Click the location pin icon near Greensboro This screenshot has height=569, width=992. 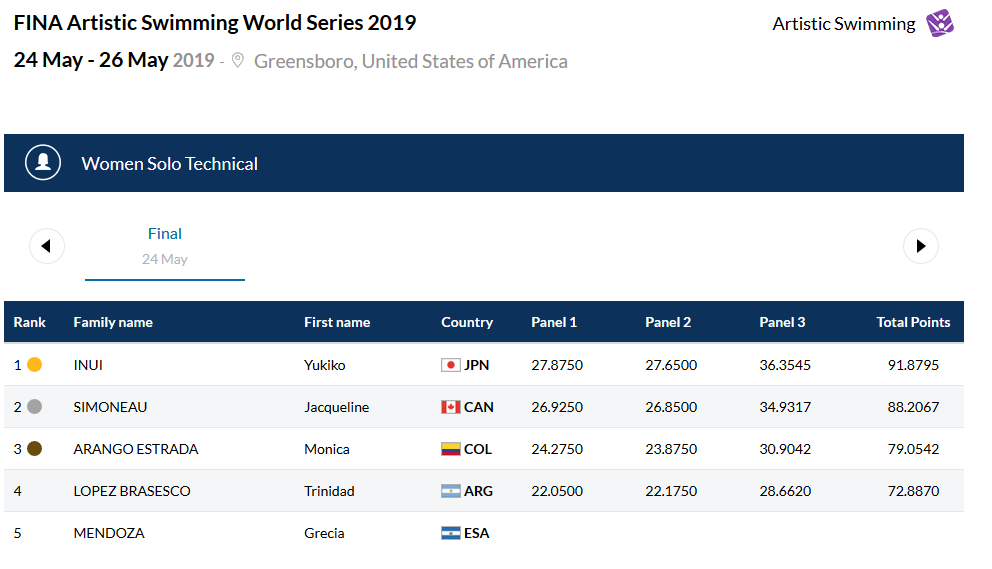click(x=237, y=61)
